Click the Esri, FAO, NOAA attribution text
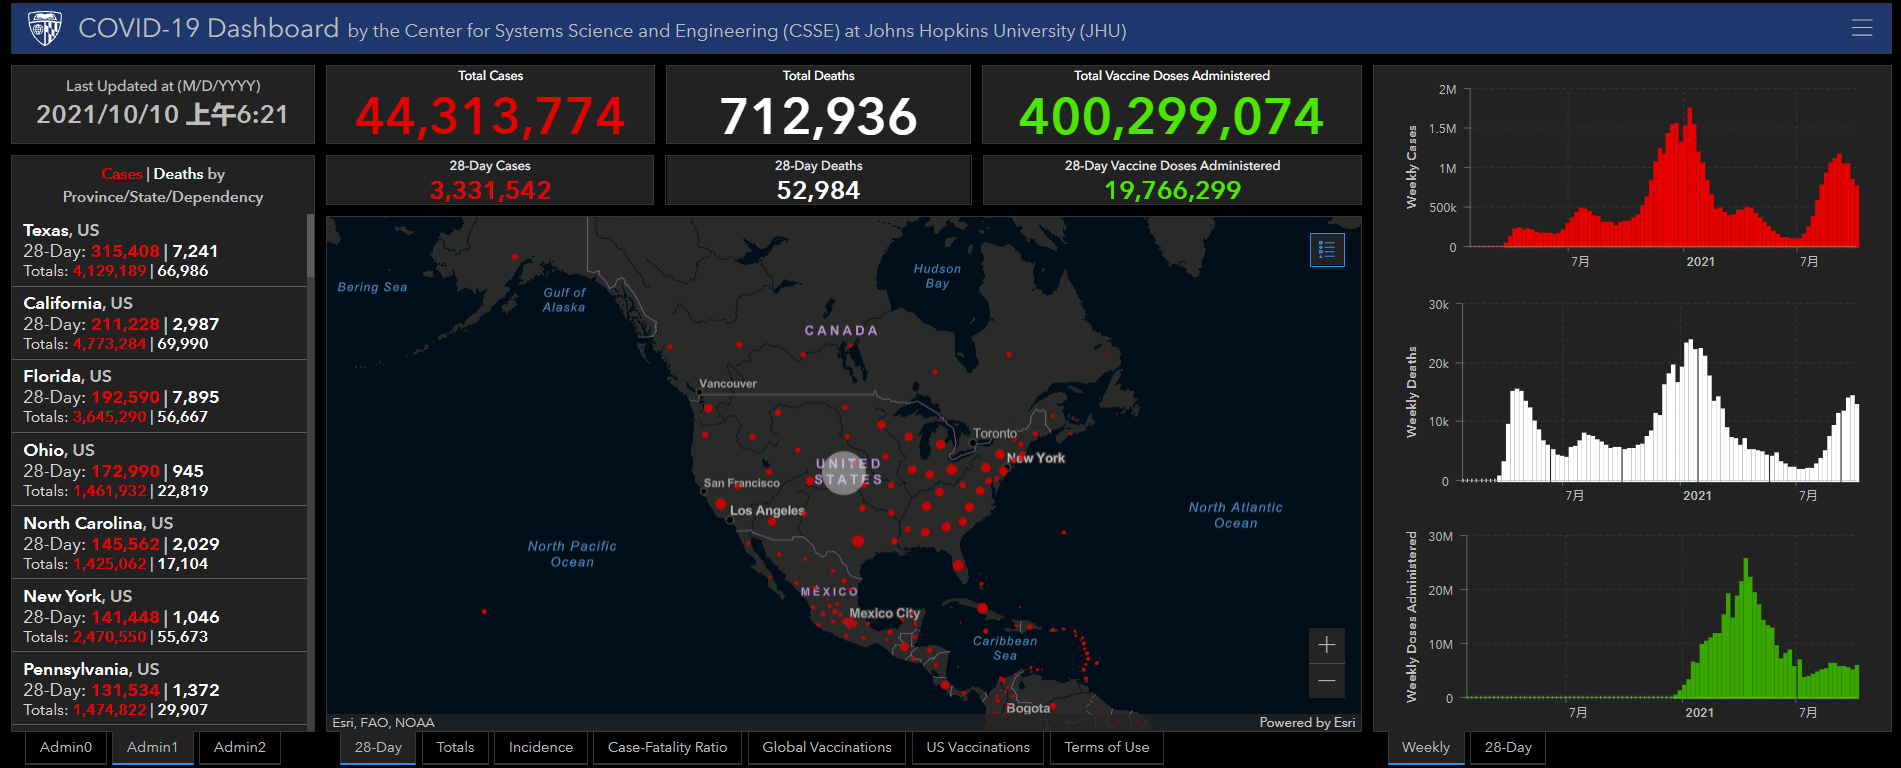The height and width of the screenshot is (768, 1901). (x=384, y=722)
